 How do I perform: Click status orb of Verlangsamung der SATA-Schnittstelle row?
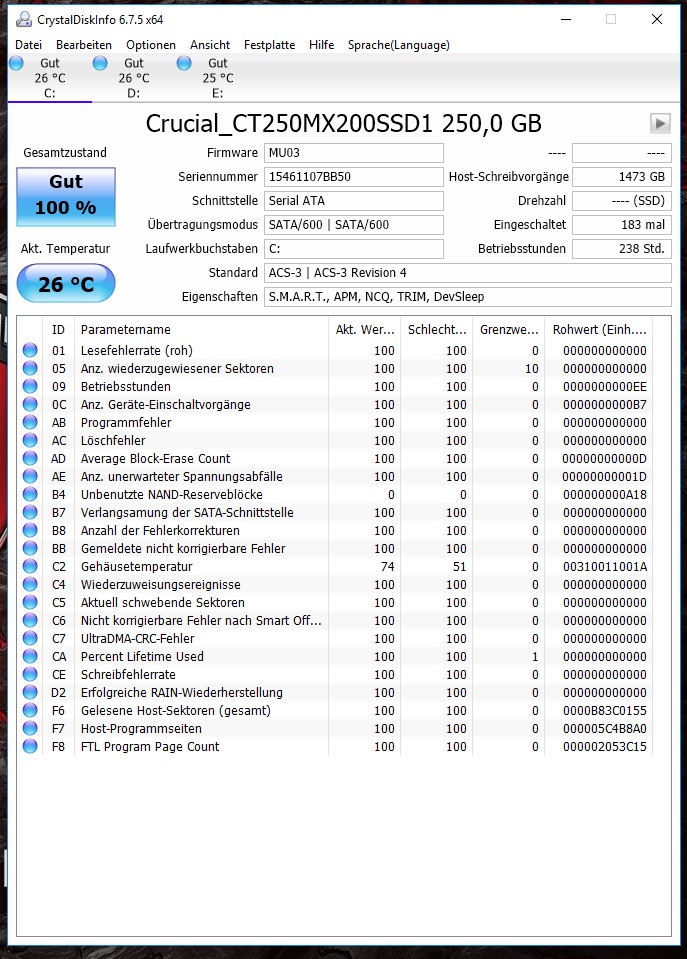[x=30, y=513]
